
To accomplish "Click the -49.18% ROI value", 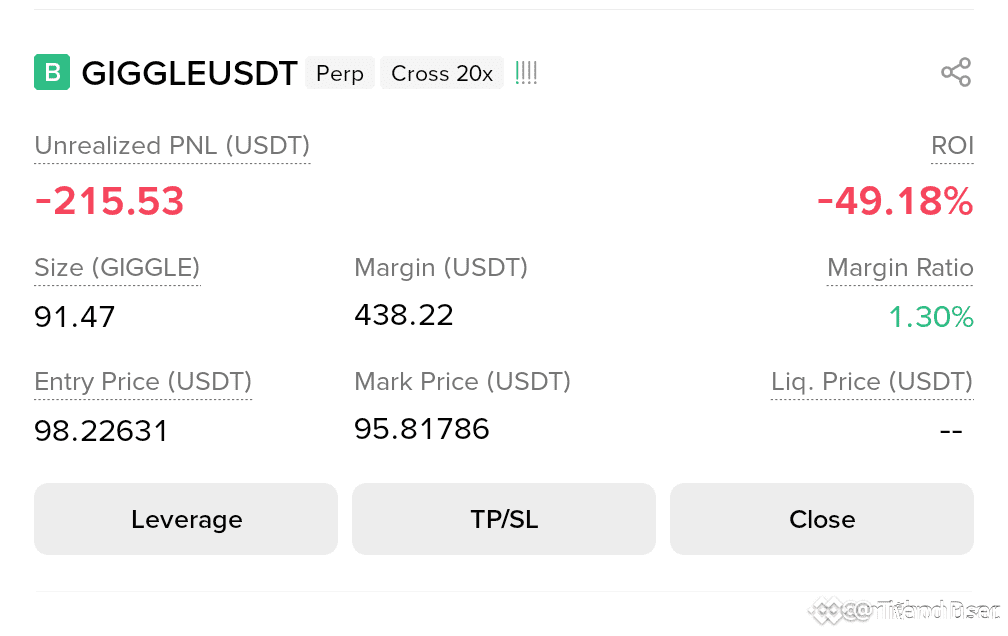I will pyautogui.click(x=895, y=201).
